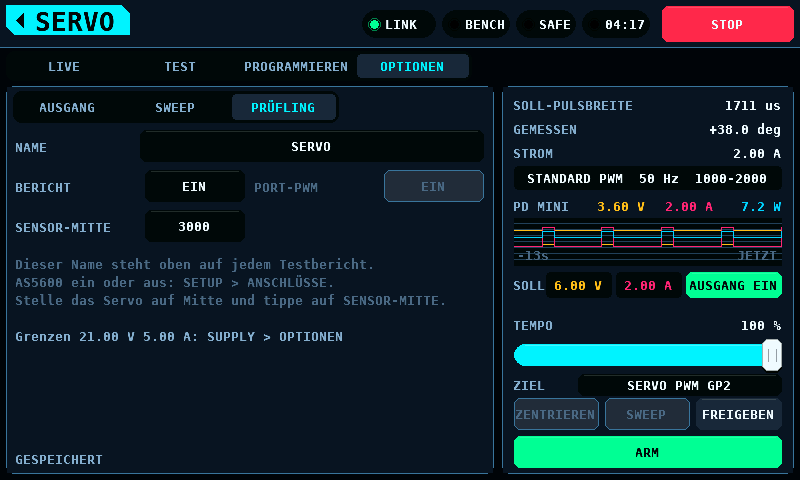Click the 04:17 timer pill
This screenshot has height=480, width=800.
click(616, 24)
